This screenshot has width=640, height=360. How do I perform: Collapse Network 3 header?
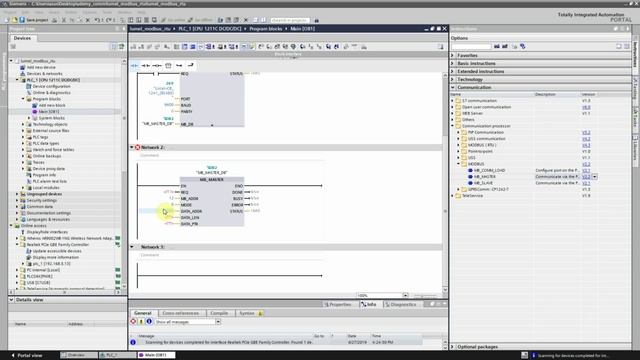click(132, 247)
